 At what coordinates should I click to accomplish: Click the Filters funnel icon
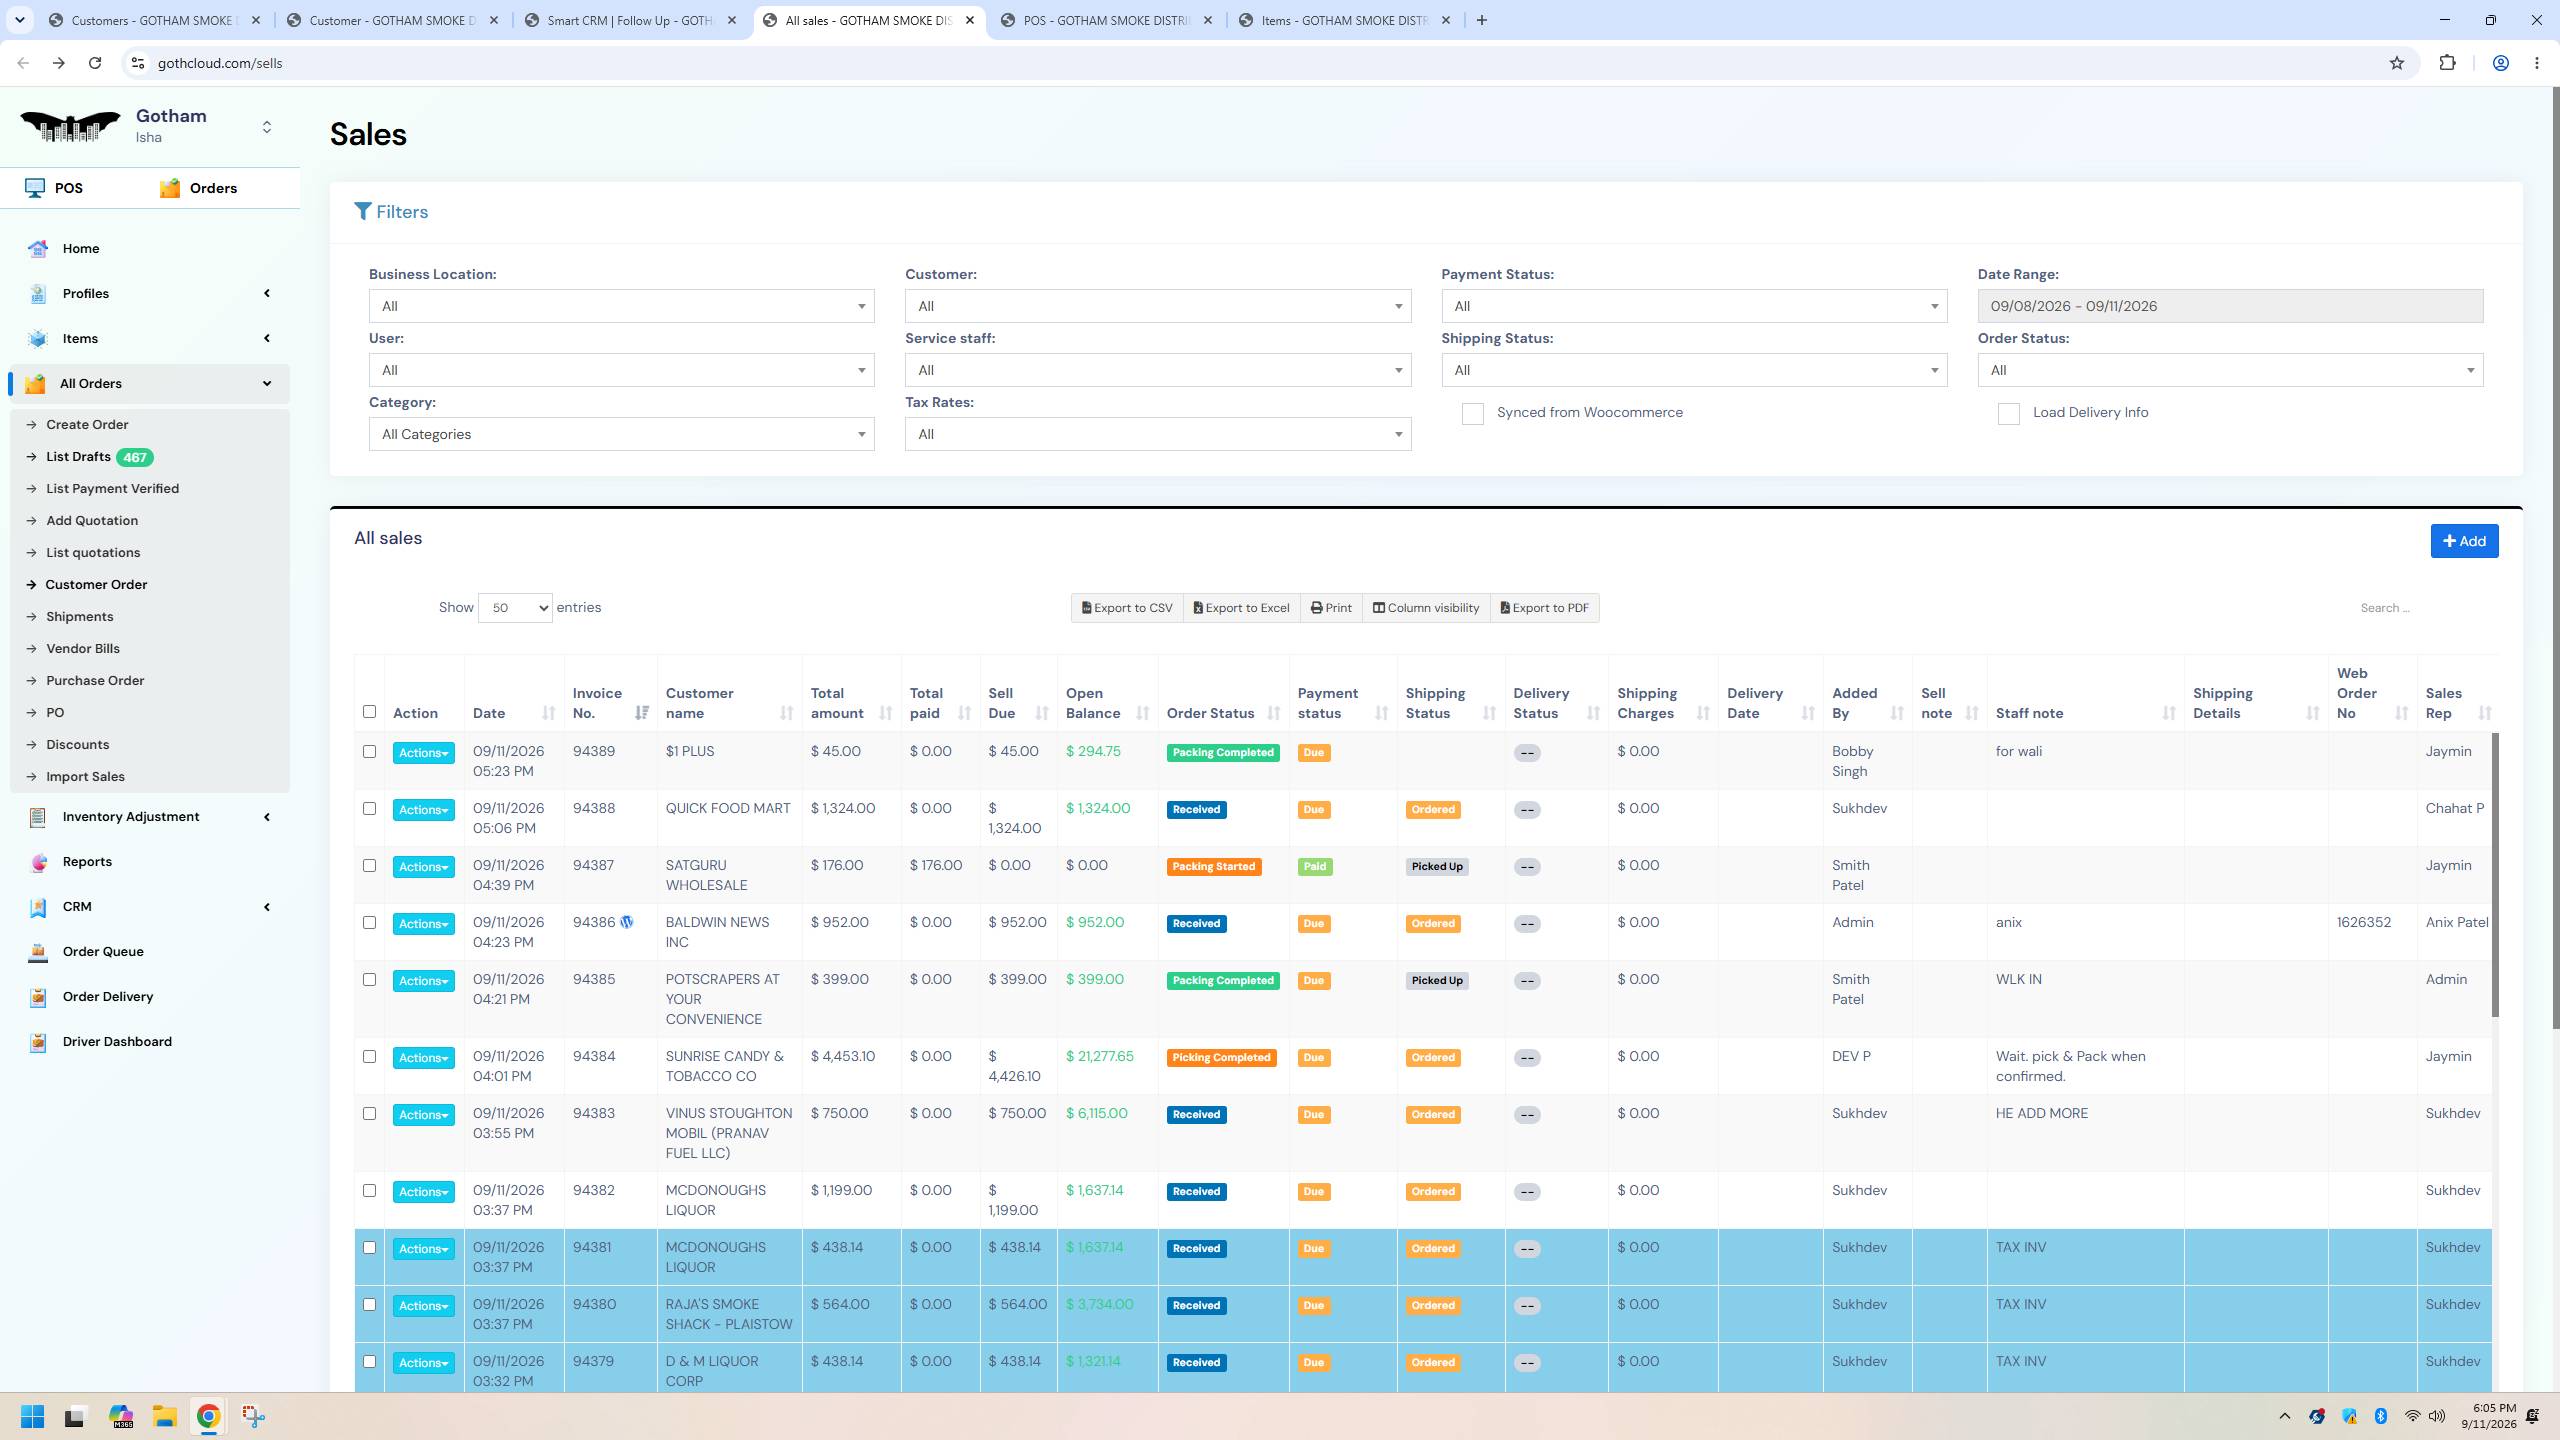click(x=363, y=212)
